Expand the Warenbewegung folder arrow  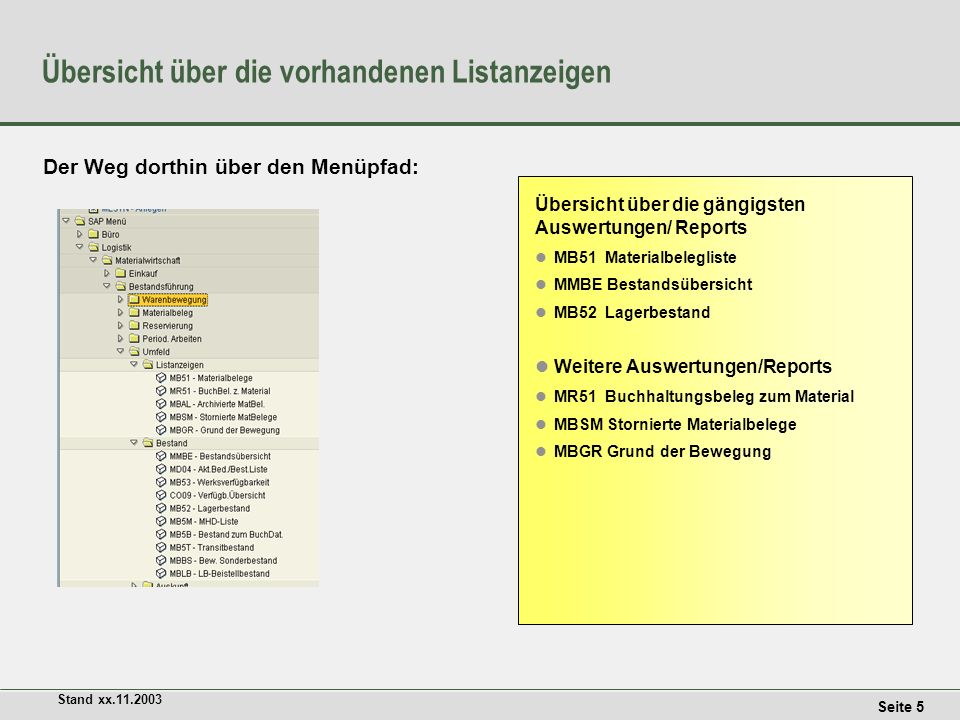(120, 299)
